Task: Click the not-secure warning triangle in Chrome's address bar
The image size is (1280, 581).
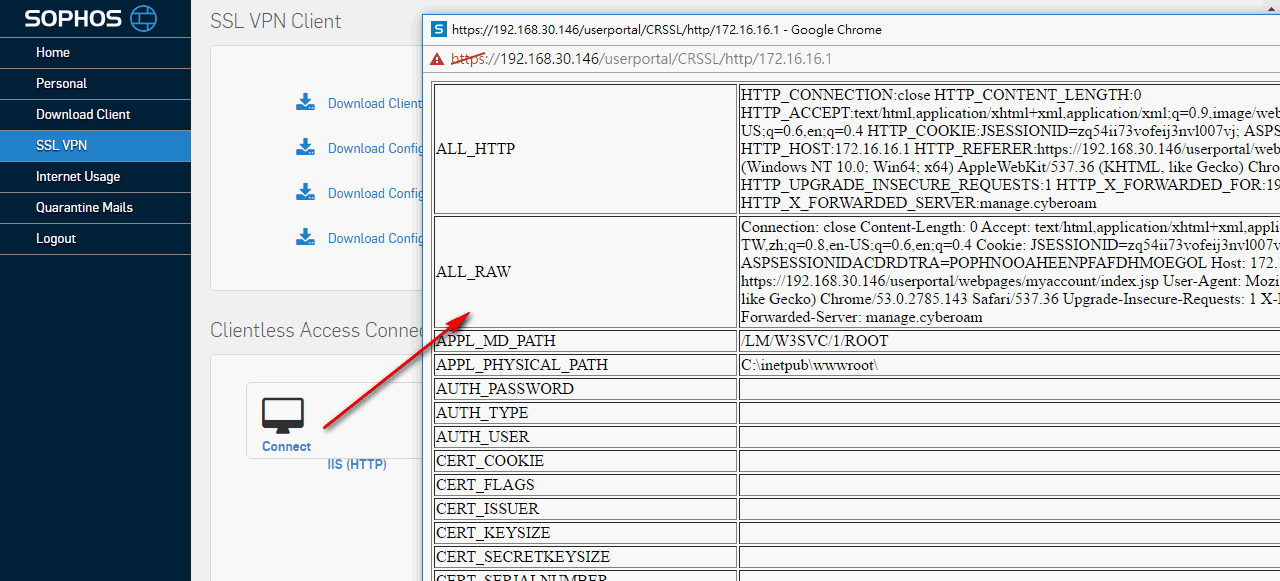Action: point(437,59)
